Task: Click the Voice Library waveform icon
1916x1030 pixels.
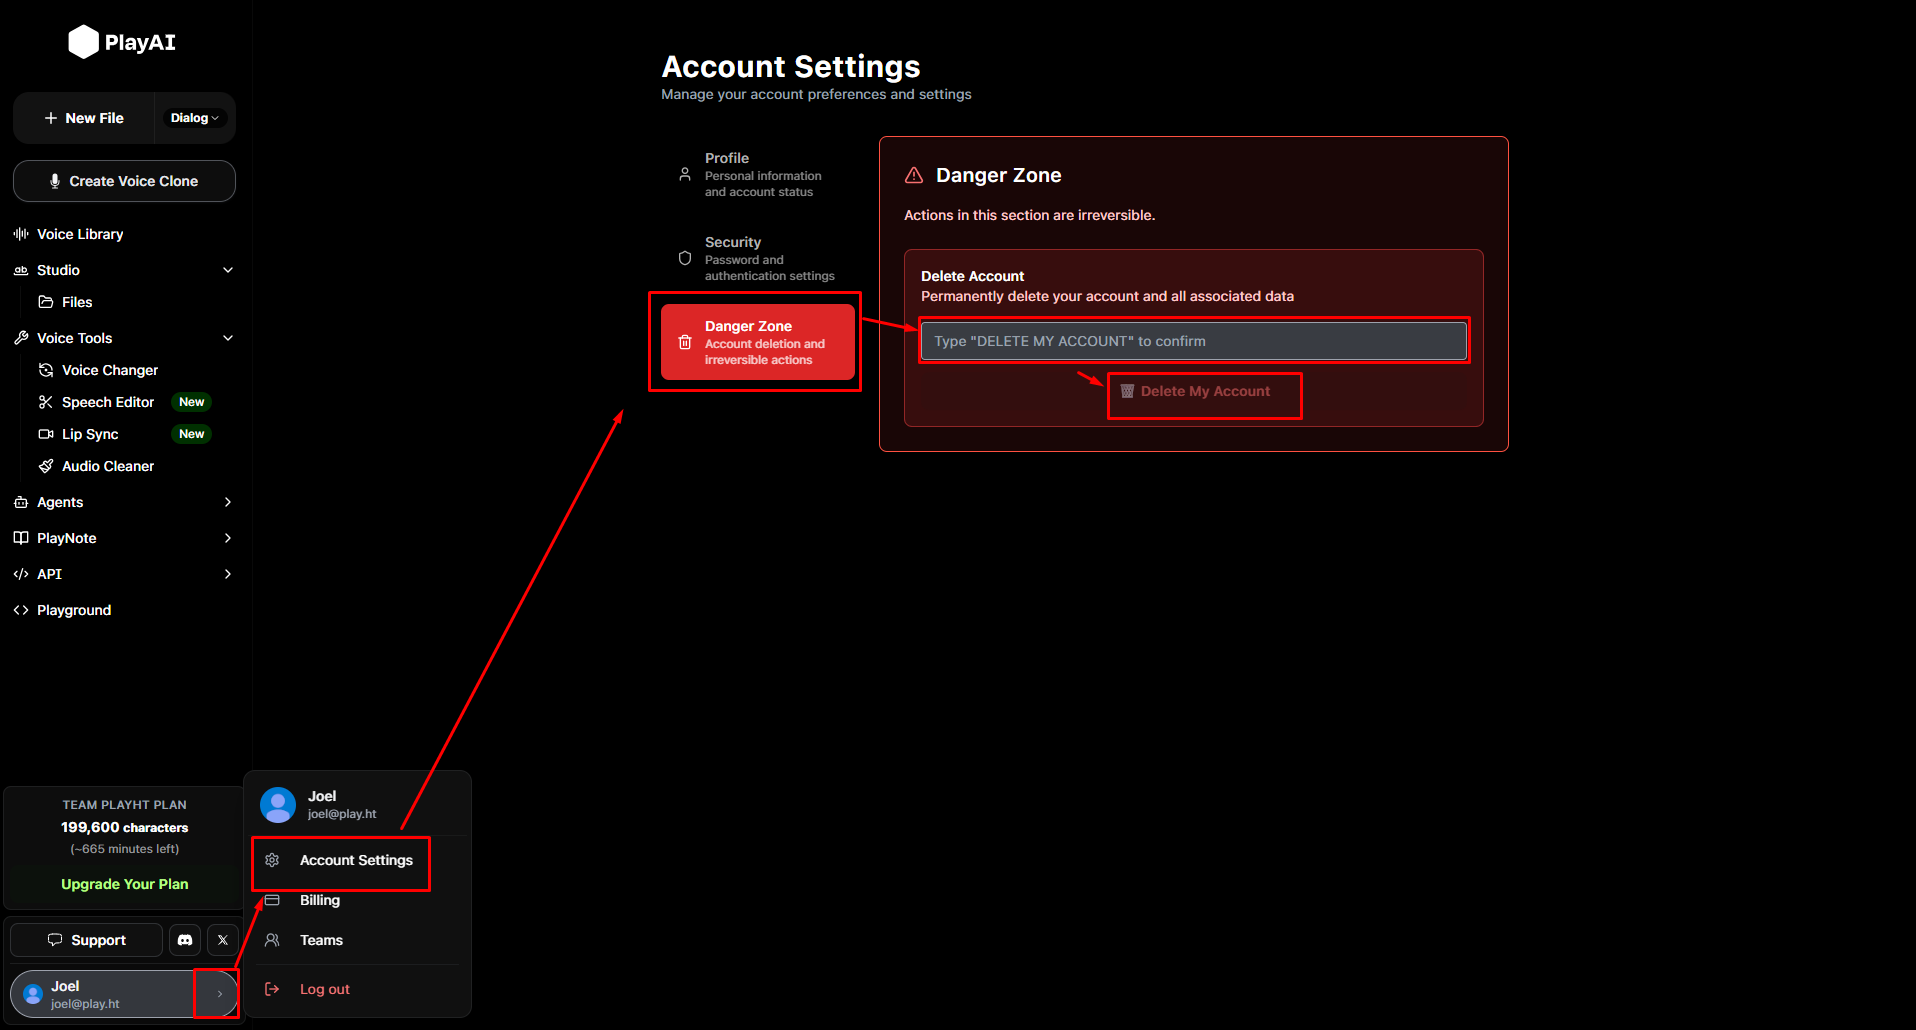Action: (x=21, y=234)
